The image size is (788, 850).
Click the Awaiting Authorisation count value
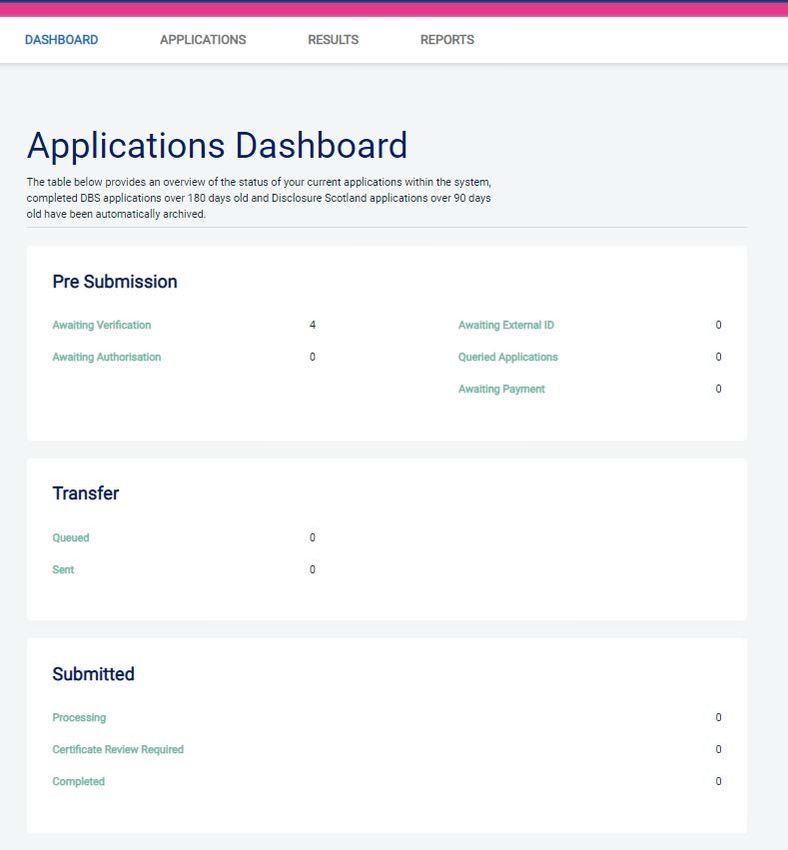pos(313,357)
